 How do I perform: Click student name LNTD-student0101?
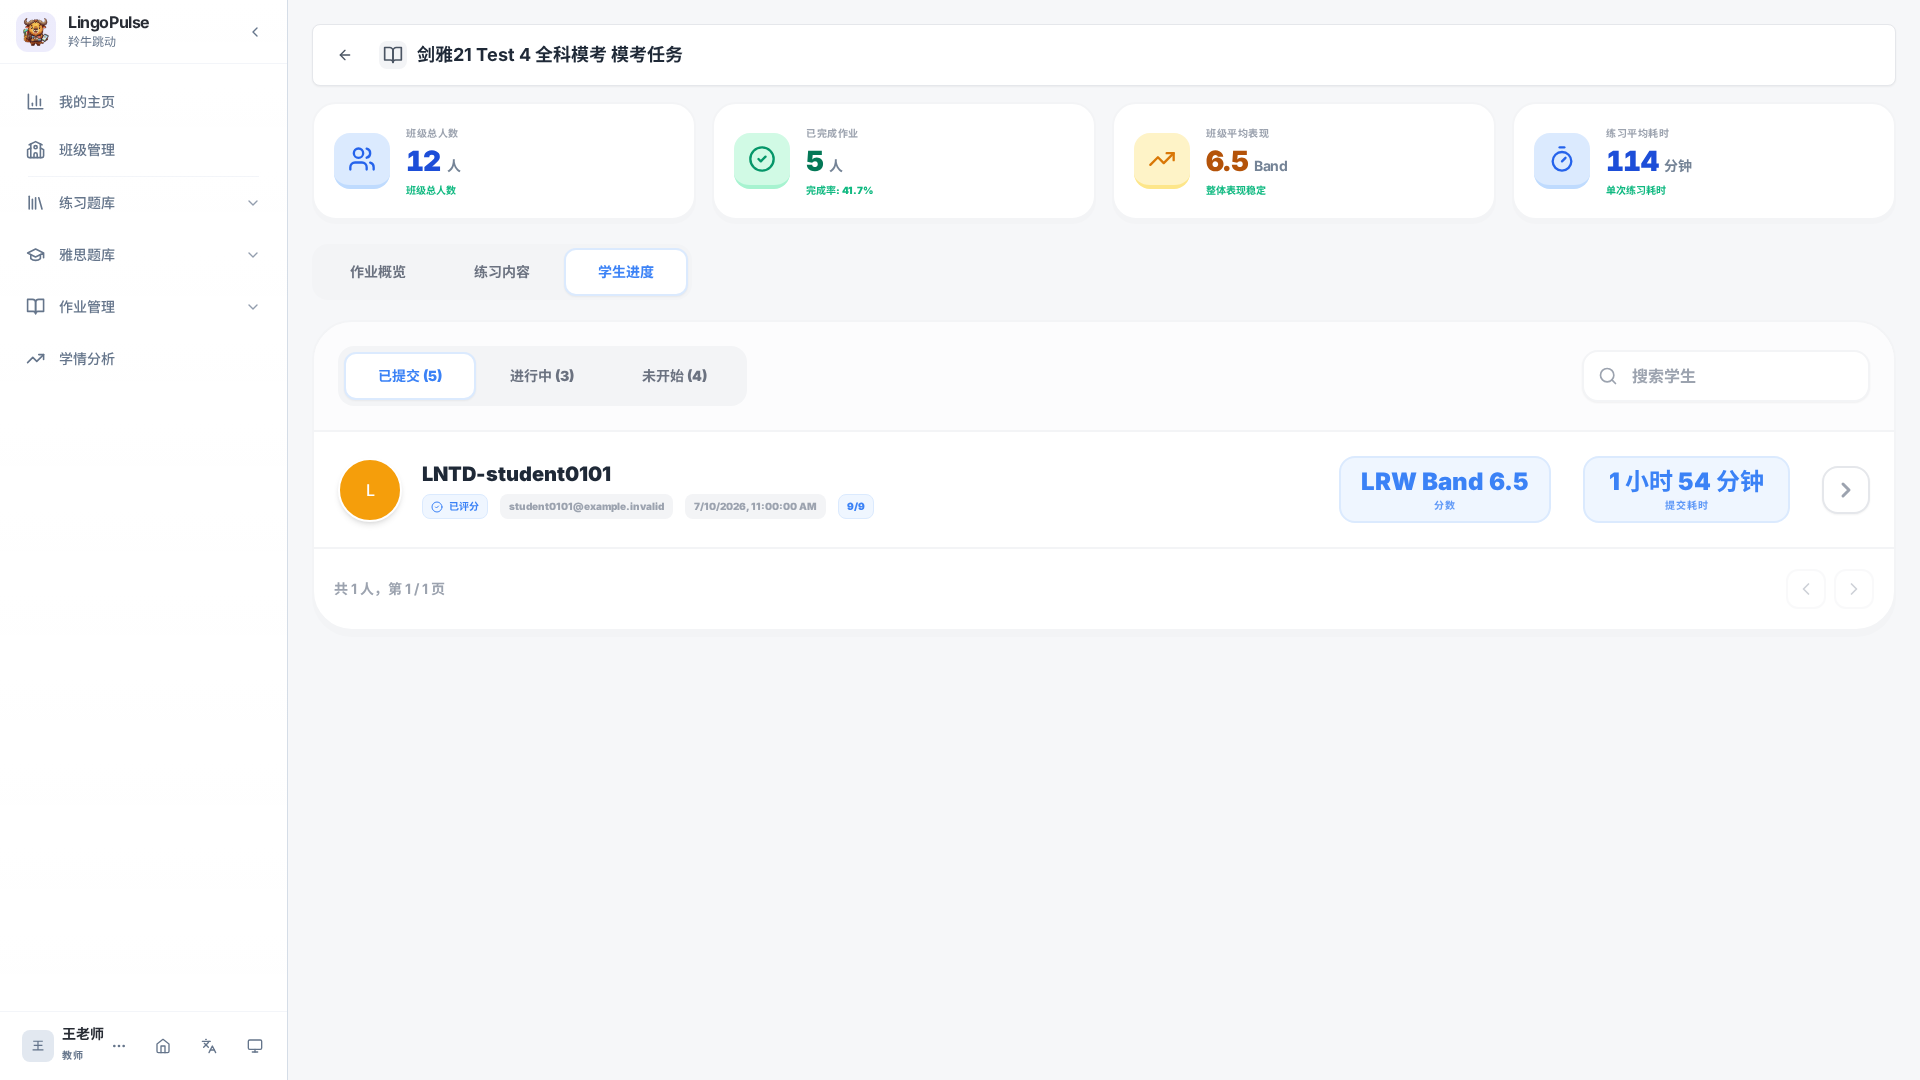click(x=516, y=474)
